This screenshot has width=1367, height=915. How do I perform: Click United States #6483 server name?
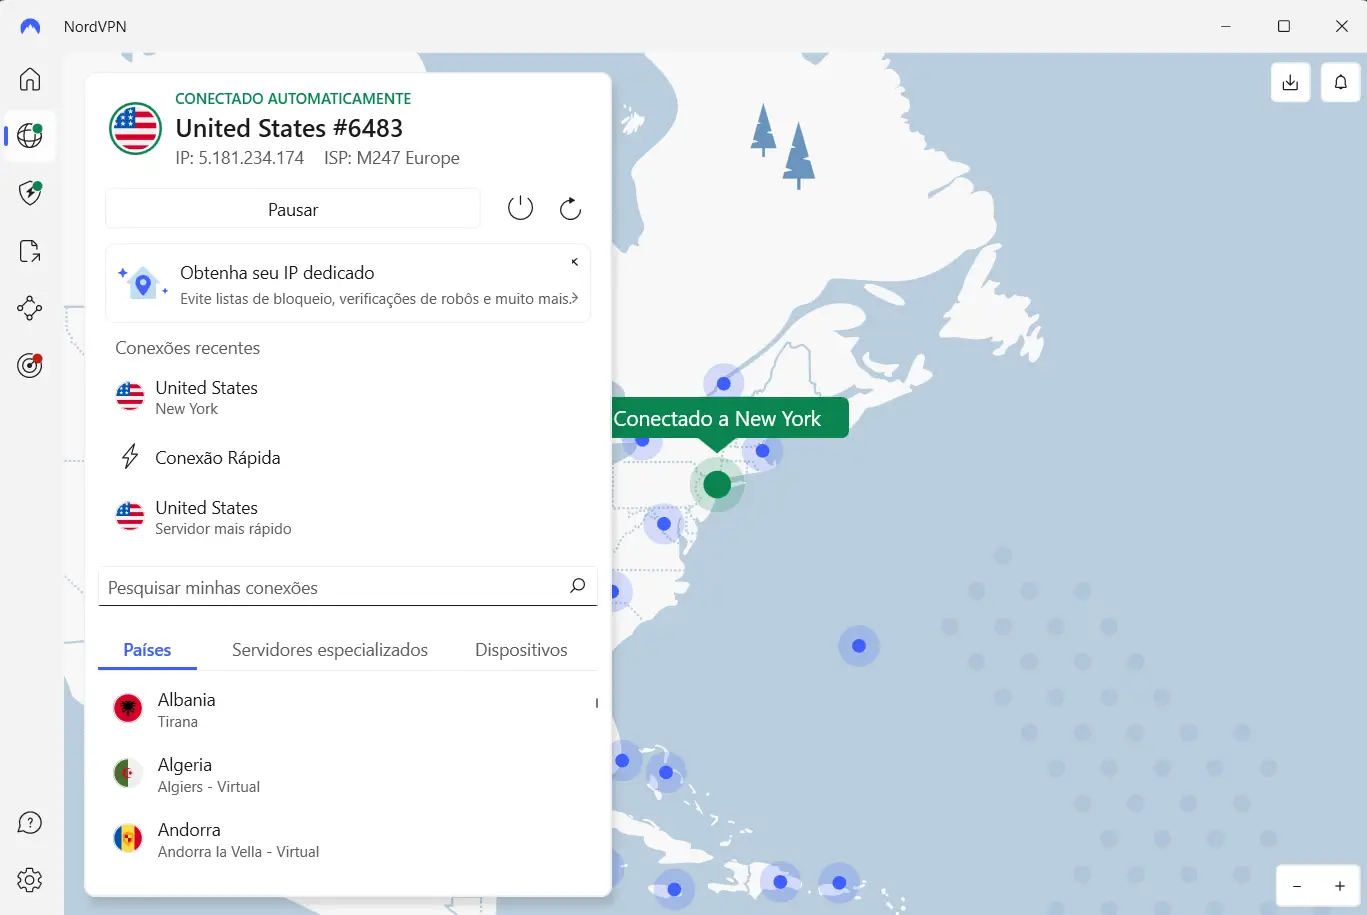point(289,128)
